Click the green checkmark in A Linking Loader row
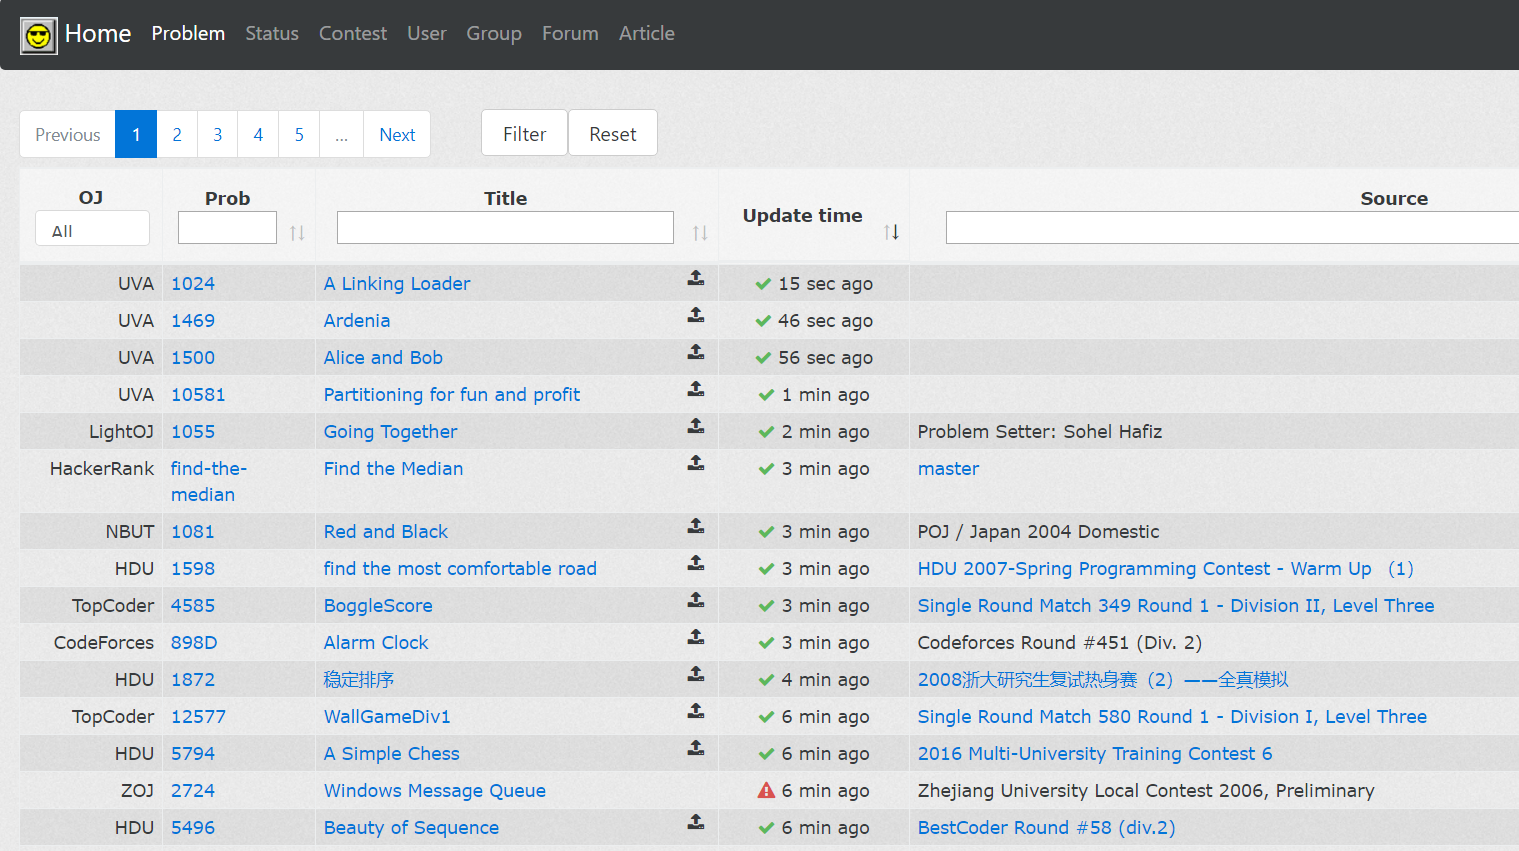This screenshot has height=851, width=1519. tap(763, 284)
